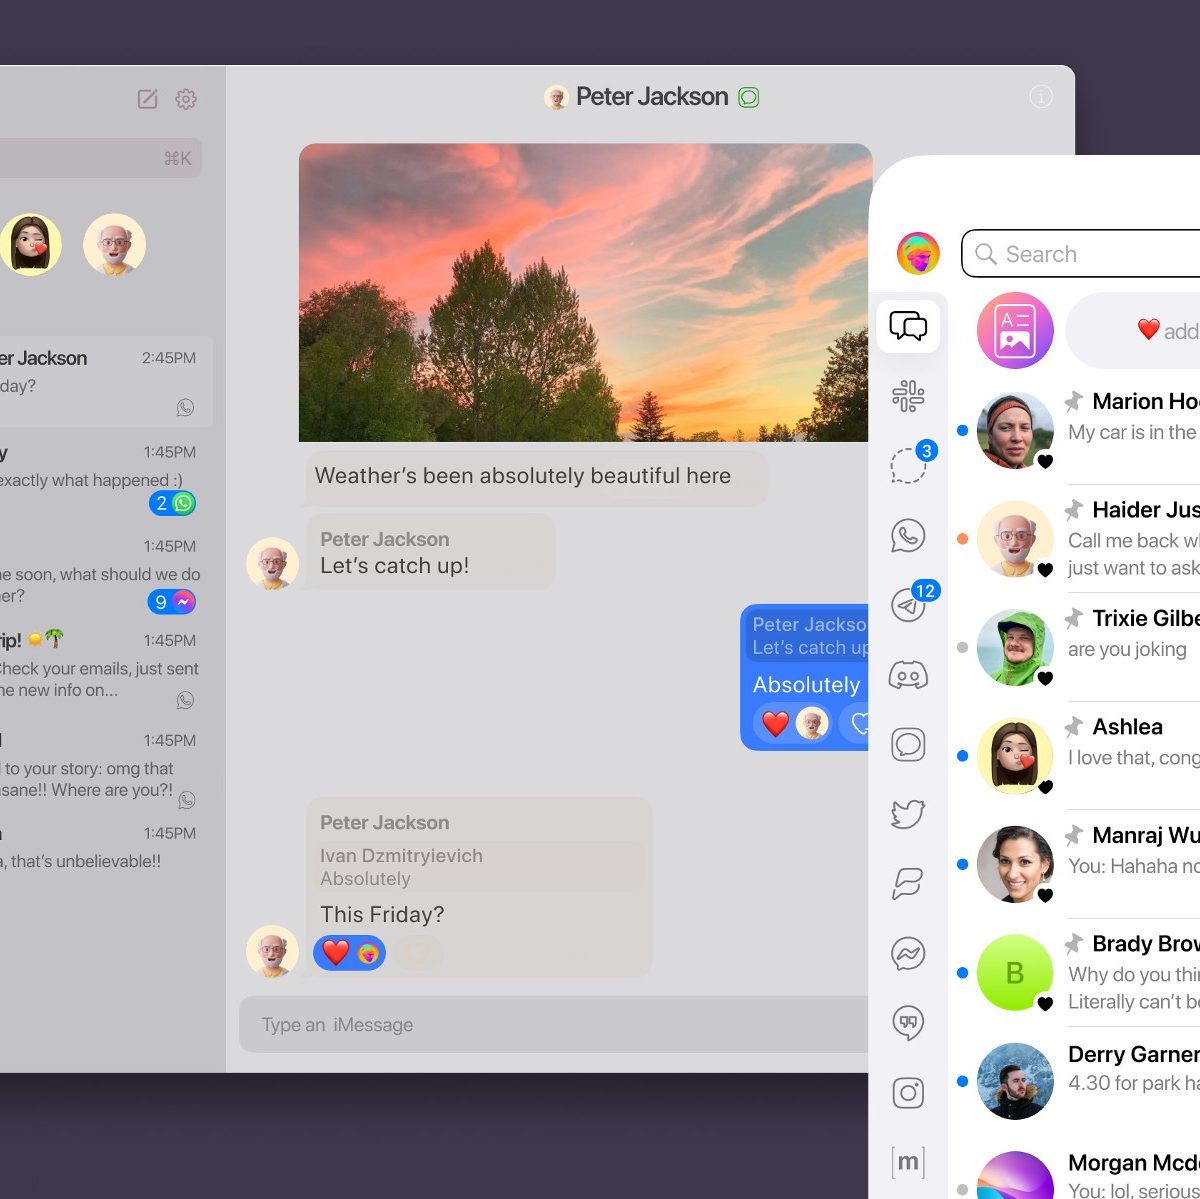This screenshot has width=1200, height=1199.
Task: Click the rounded-square chat bubble sidebar icon
Action: pyautogui.click(x=908, y=745)
